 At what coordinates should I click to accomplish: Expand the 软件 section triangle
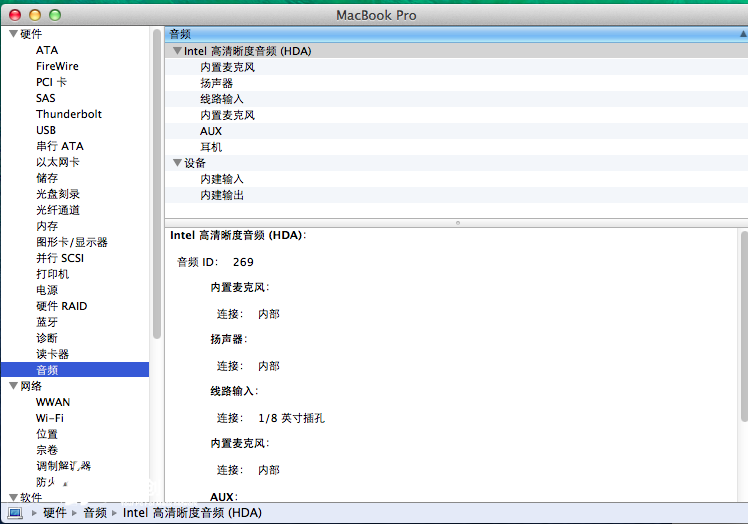(13, 497)
